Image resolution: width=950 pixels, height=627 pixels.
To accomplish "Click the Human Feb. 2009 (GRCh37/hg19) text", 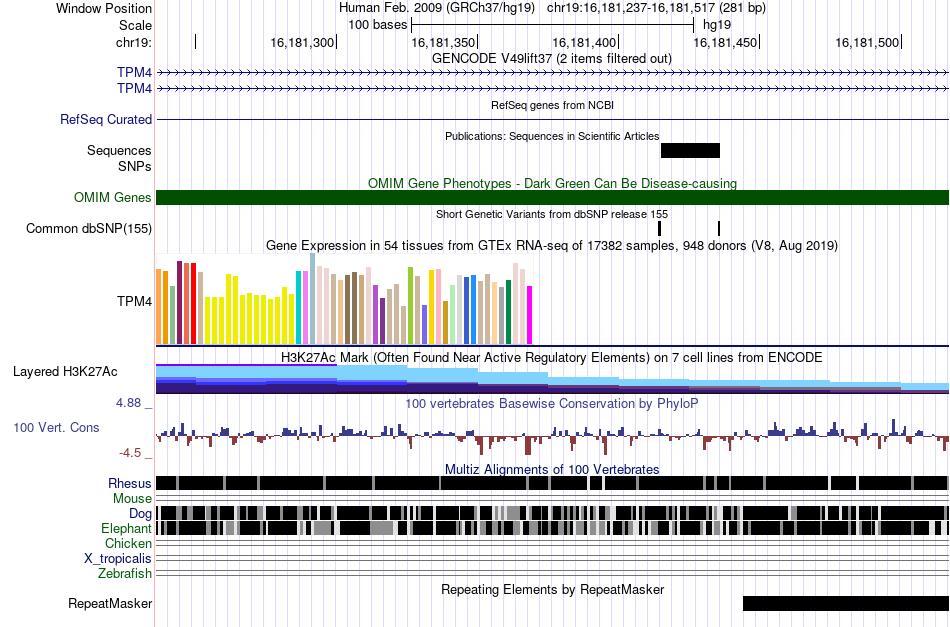I will [x=437, y=8].
